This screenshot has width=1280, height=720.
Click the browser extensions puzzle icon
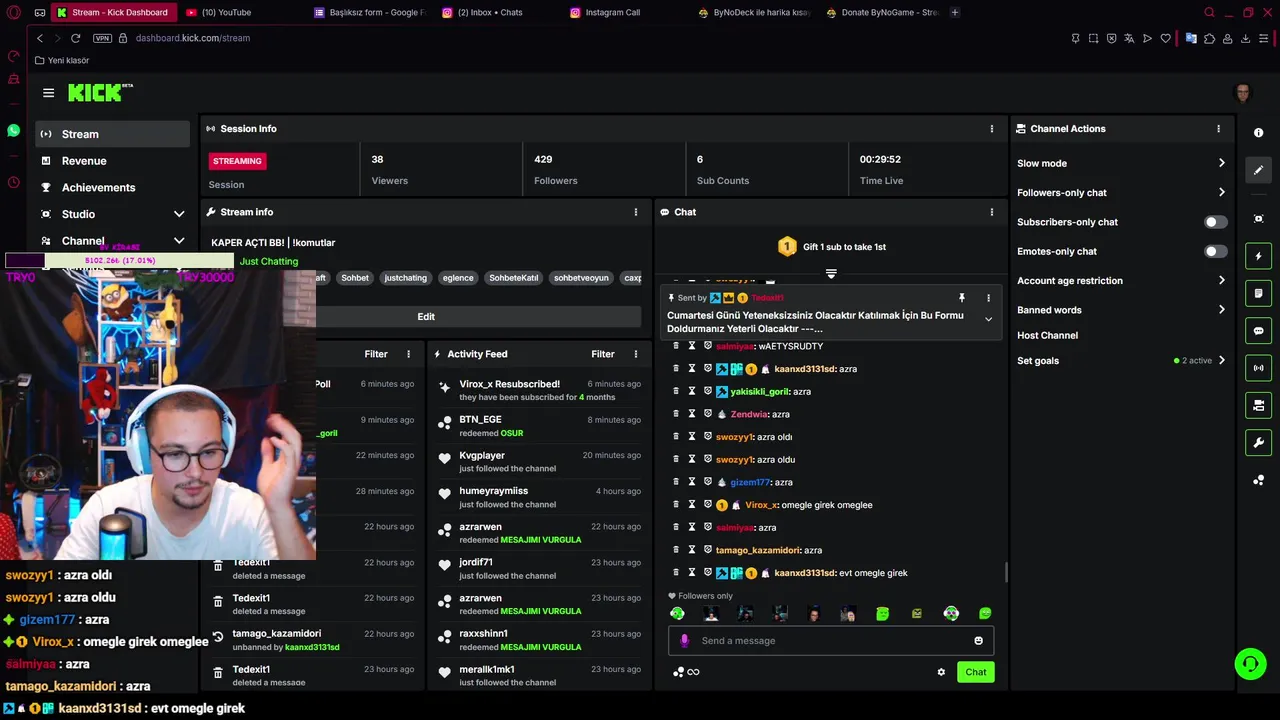tap(1209, 38)
